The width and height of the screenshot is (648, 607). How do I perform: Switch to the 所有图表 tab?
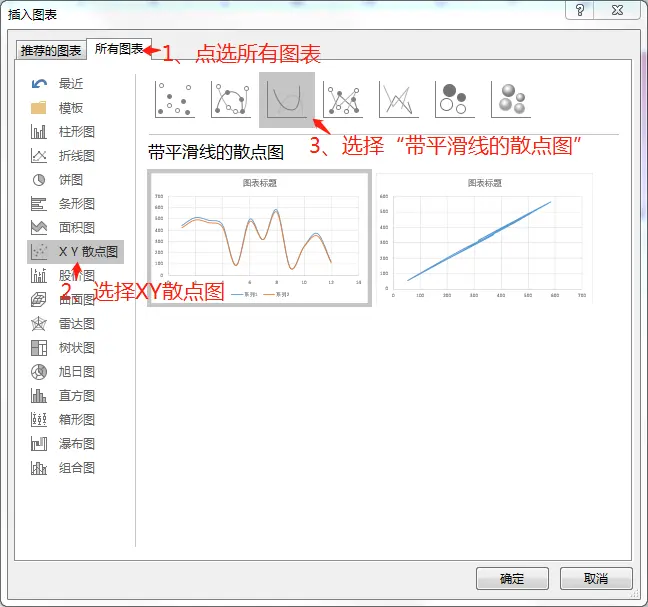(119, 49)
